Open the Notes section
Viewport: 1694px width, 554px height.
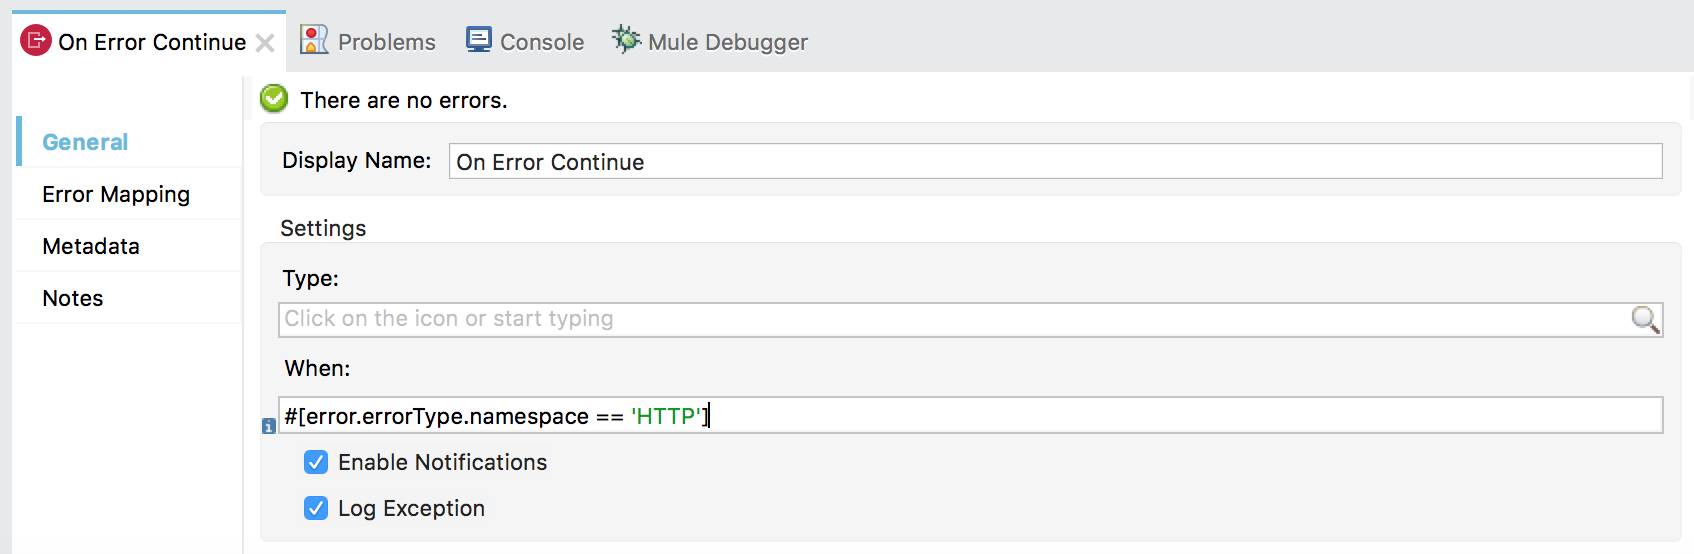coord(73,298)
